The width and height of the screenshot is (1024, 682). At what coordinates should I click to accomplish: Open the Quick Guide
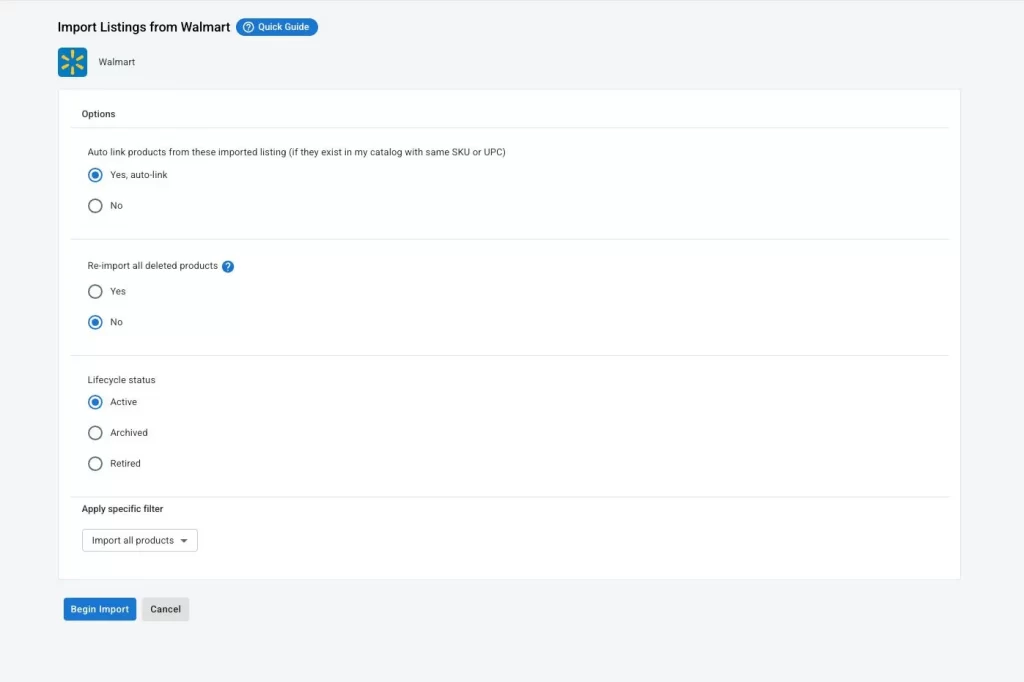click(277, 27)
